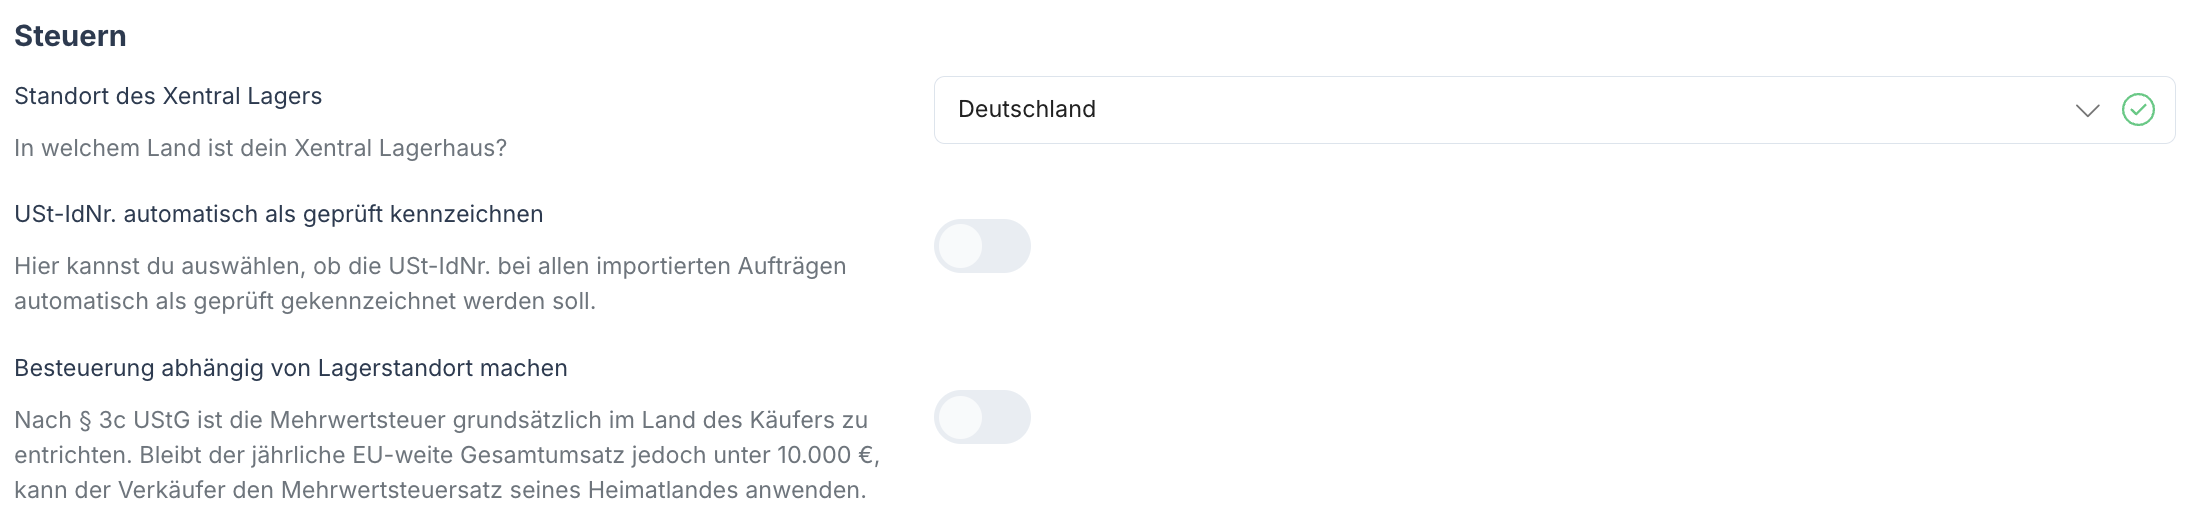Click the knob of Besteuerung switch
Viewport: 2198px width, 530px height.
[x=961, y=417]
